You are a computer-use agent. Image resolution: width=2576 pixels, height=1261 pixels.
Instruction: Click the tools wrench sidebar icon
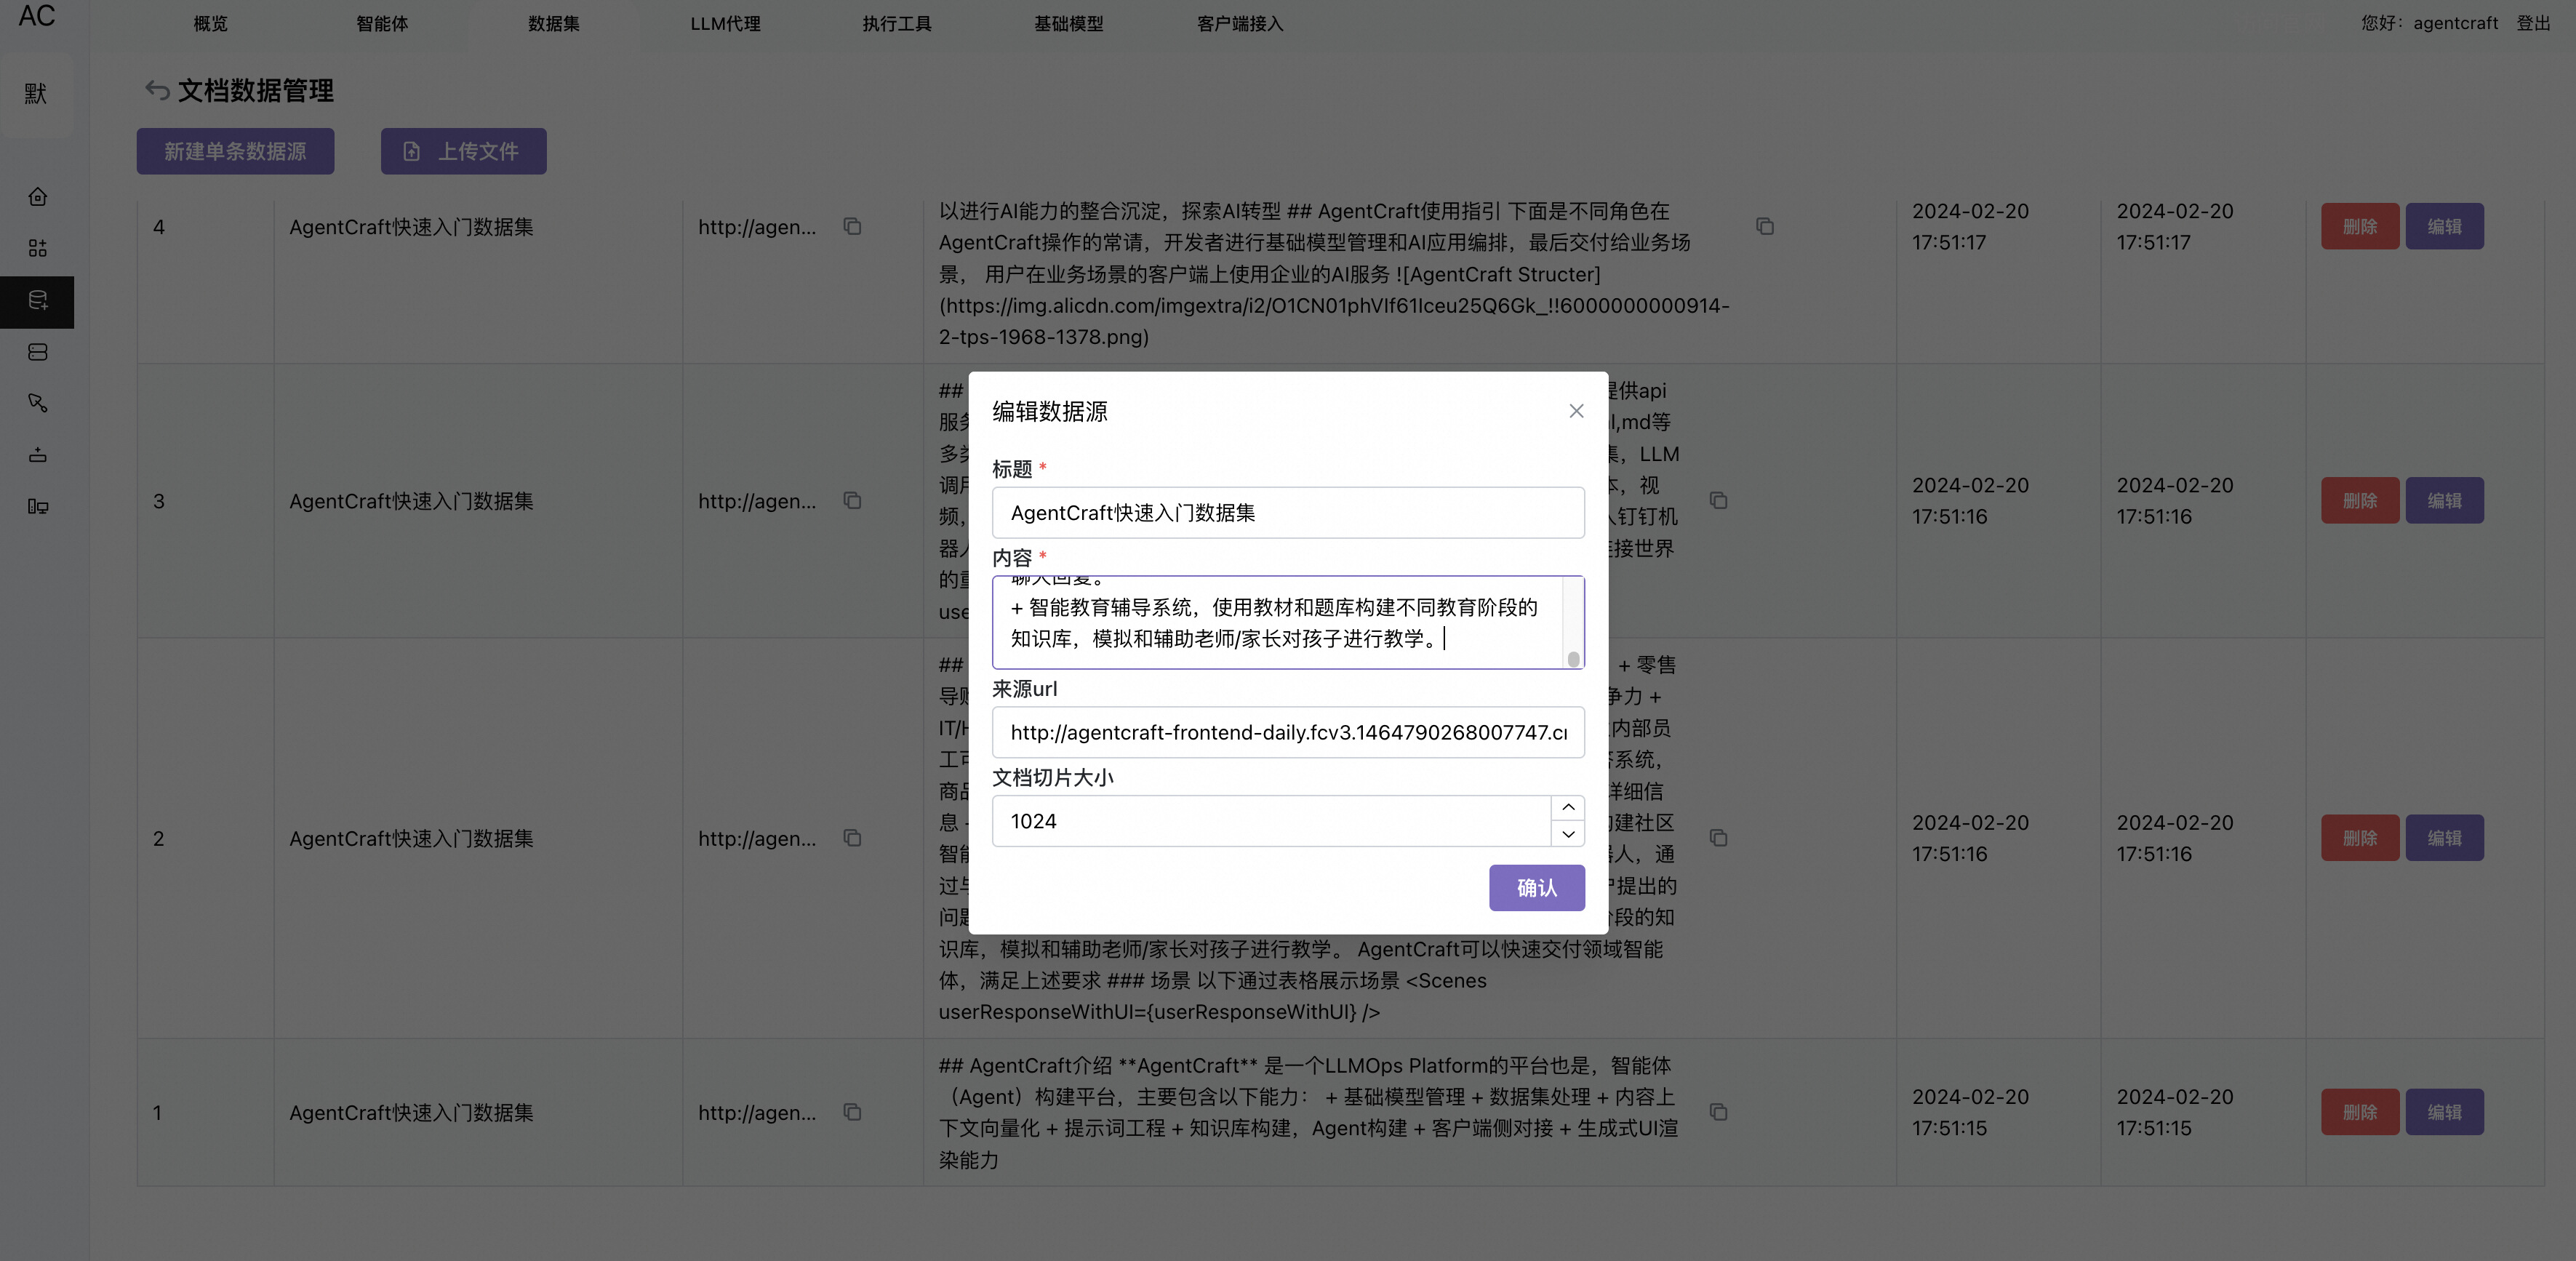coord(38,403)
